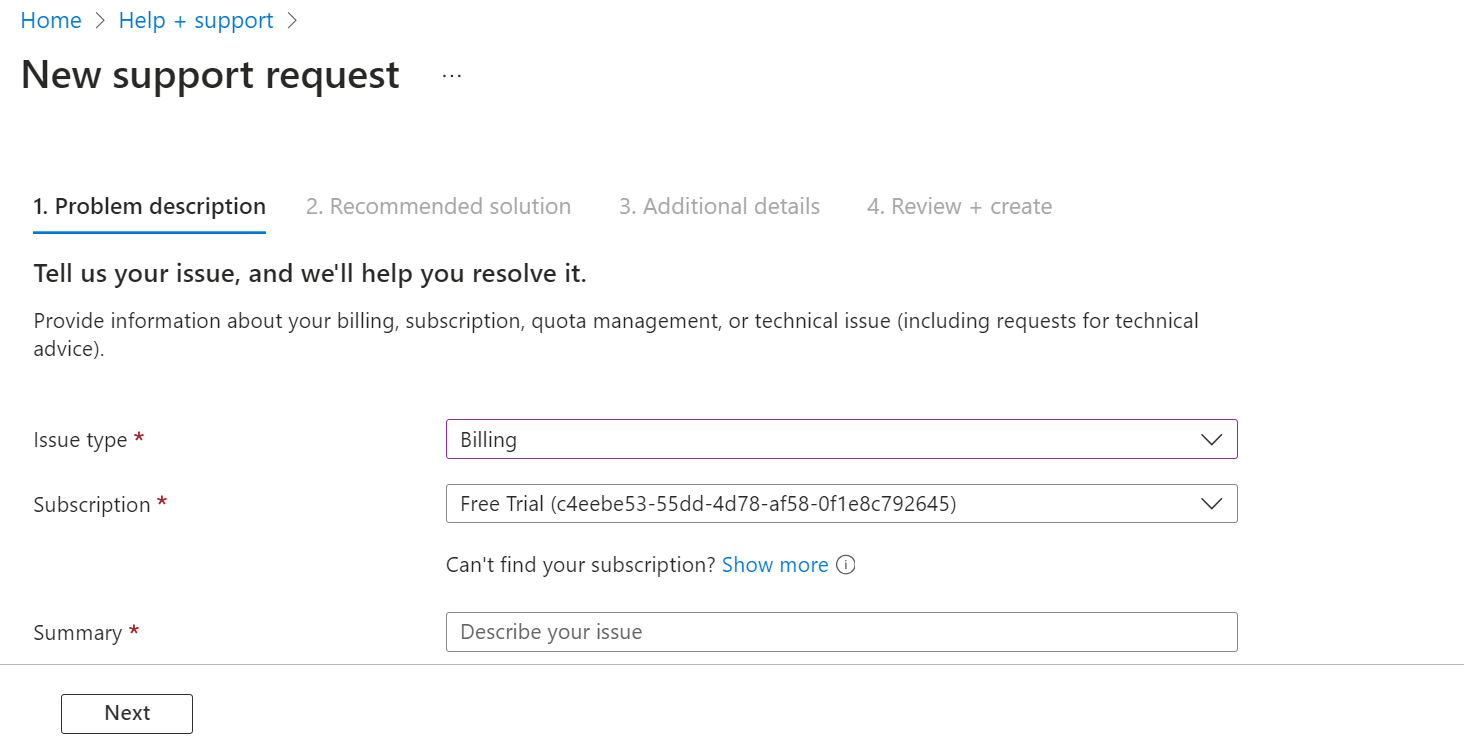Open the ellipsis more options menu
This screenshot has height=744, width=1464.
click(452, 76)
